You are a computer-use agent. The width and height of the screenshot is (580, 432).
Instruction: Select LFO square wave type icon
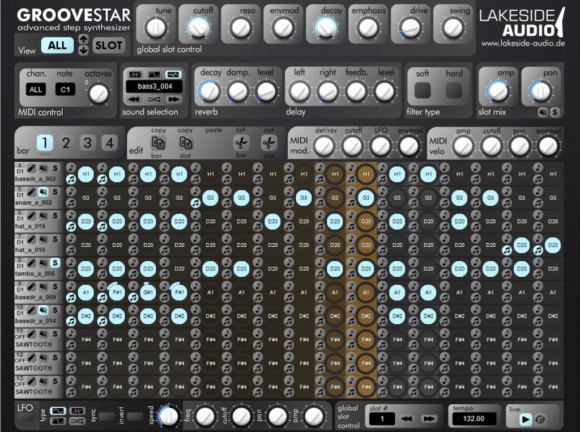(x=58, y=421)
